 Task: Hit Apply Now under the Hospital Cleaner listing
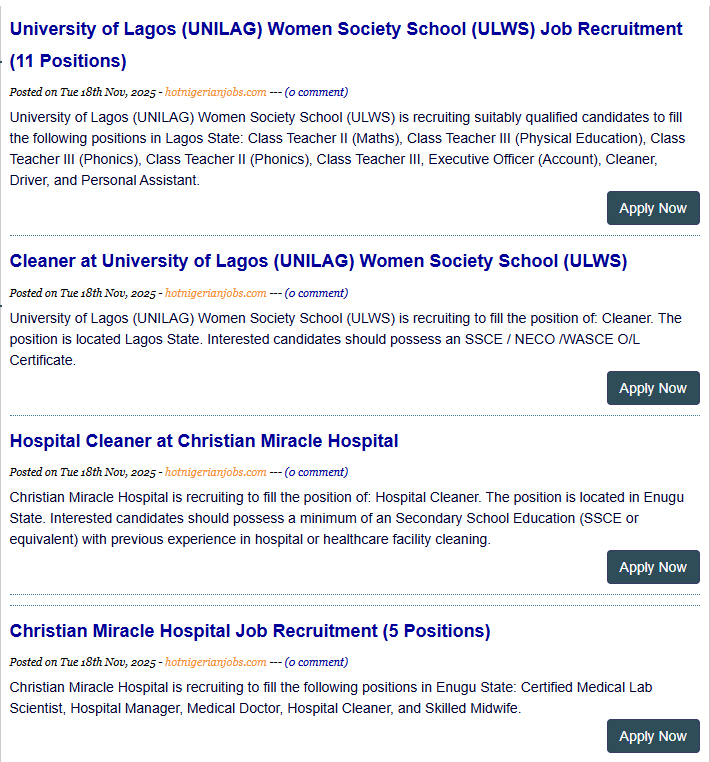point(652,567)
